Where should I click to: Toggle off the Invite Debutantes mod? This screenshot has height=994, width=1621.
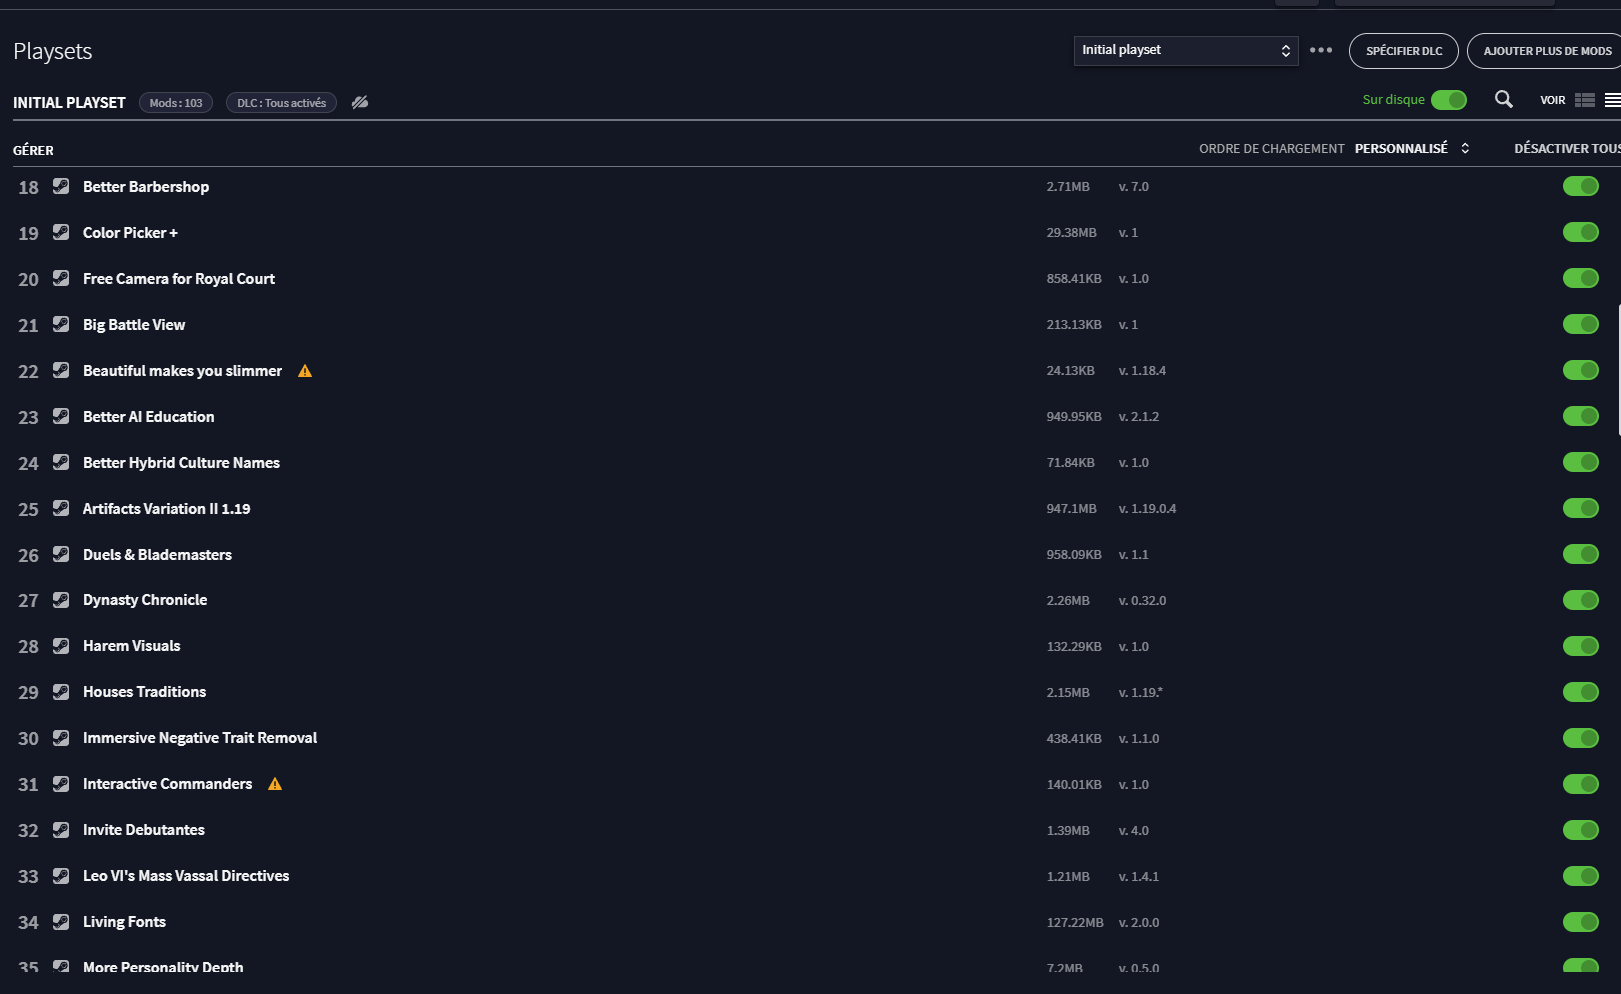[1581, 830]
